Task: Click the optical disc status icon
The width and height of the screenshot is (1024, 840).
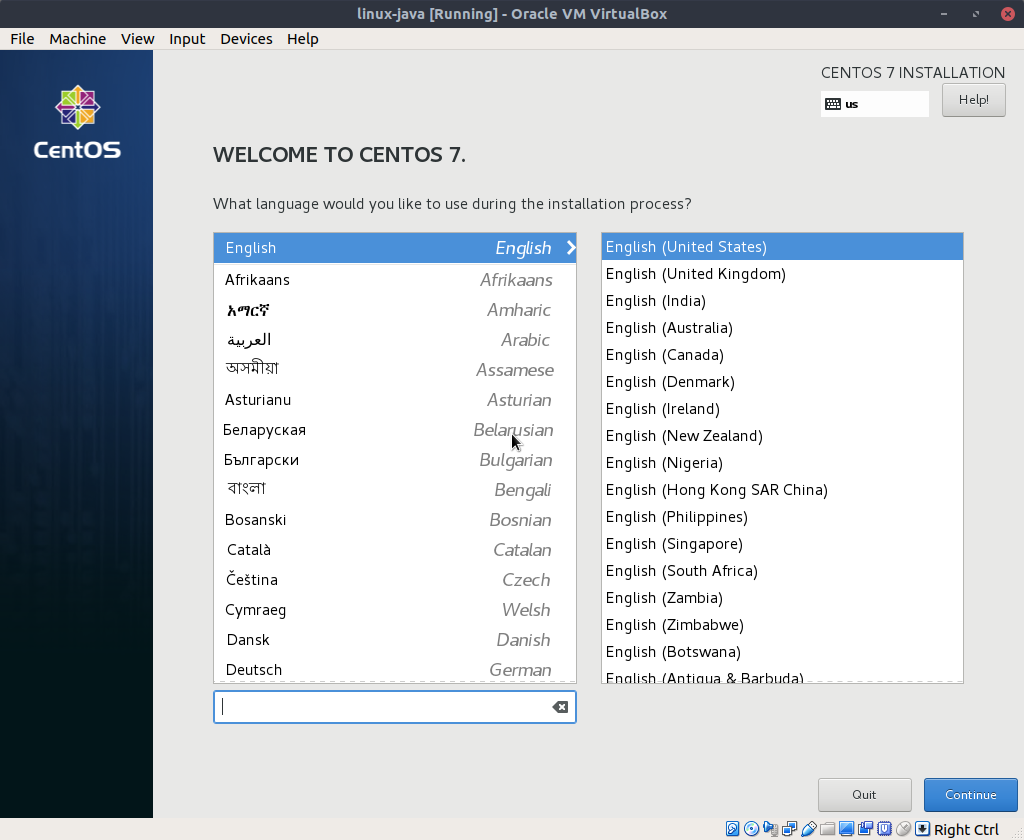Action: pyautogui.click(x=751, y=829)
